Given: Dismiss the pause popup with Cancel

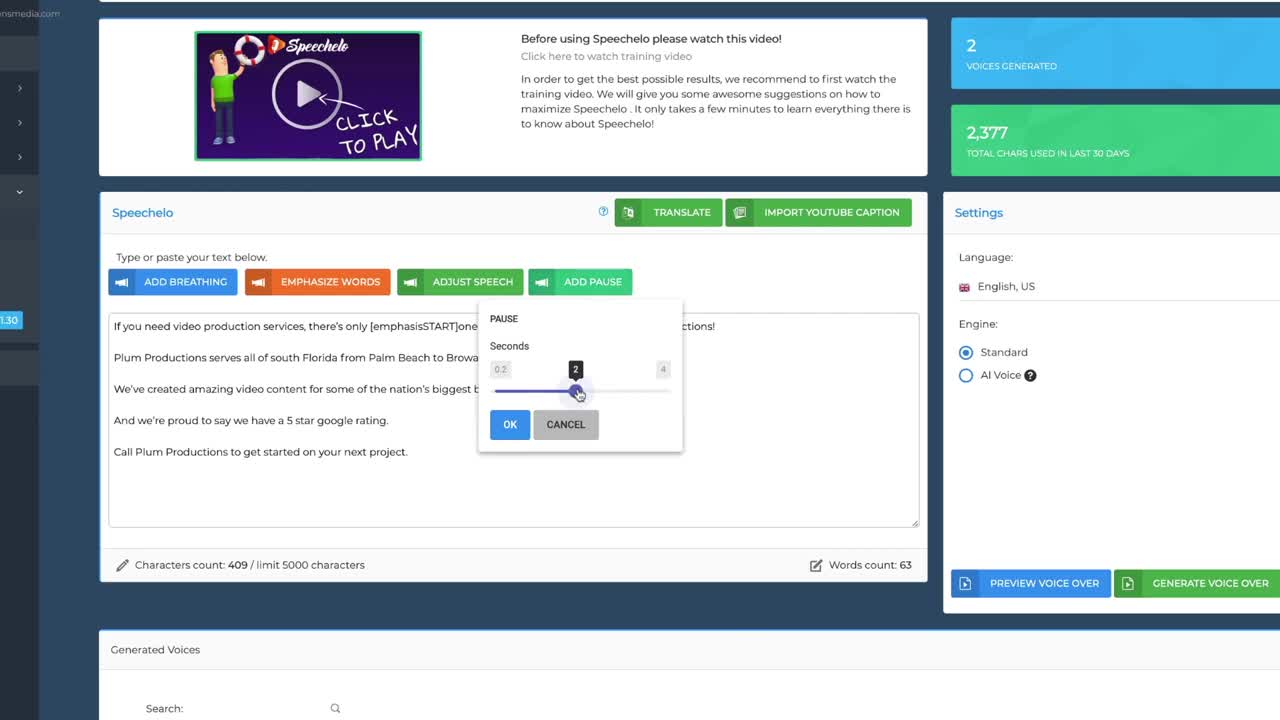Looking at the screenshot, I should pyautogui.click(x=566, y=424).
